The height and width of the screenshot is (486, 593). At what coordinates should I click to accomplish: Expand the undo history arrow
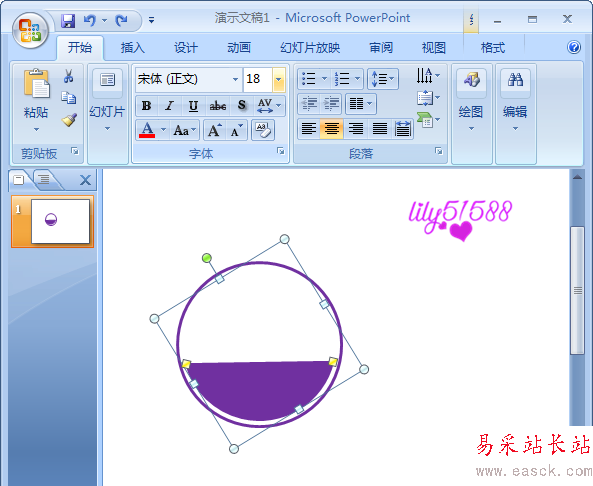pos(104,20)
